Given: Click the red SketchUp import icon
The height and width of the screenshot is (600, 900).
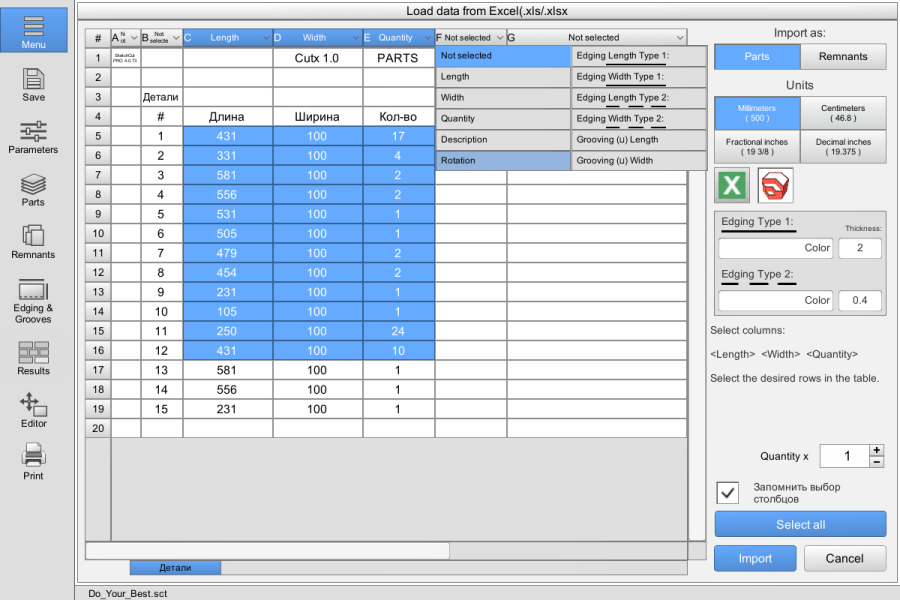Looking at the screenshot, I should (x=775, y=185).
